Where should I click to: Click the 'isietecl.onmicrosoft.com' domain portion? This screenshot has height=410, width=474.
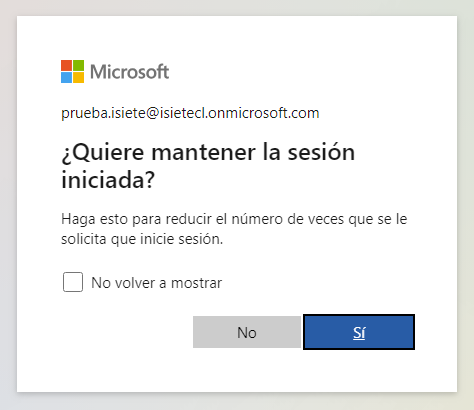(239, 113)
